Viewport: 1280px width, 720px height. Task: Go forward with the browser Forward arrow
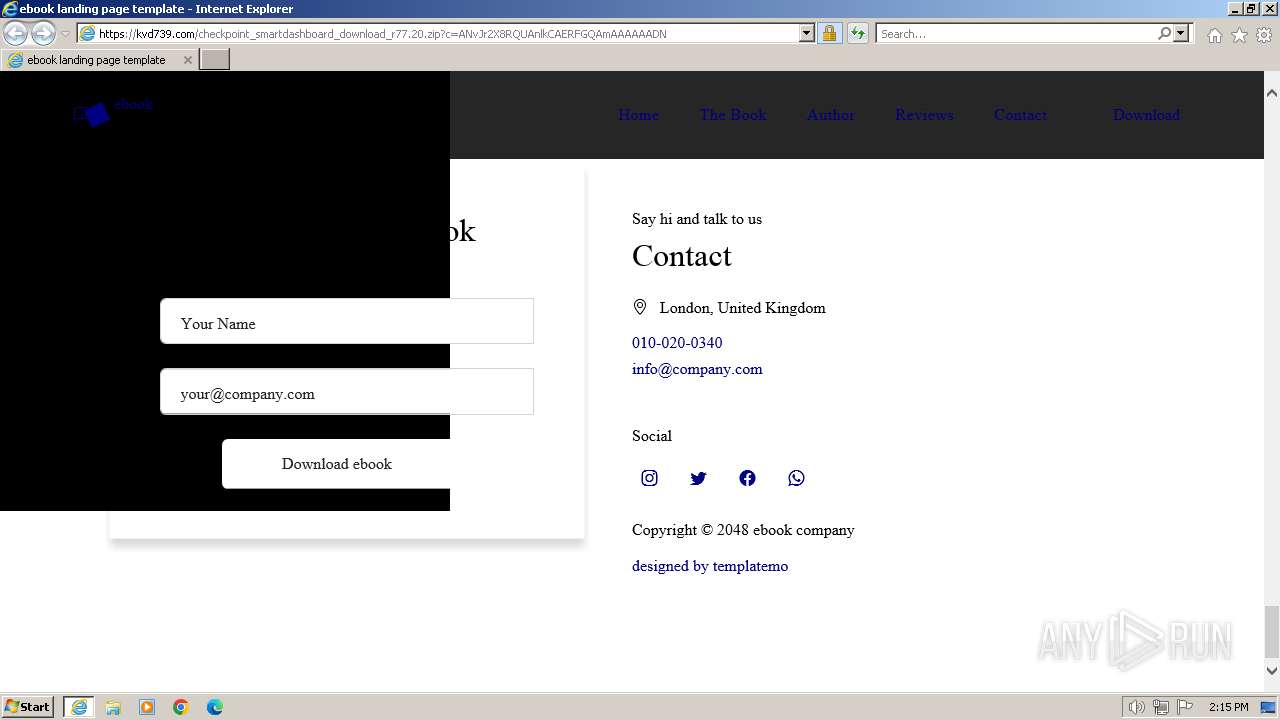[x=43, y=33]
